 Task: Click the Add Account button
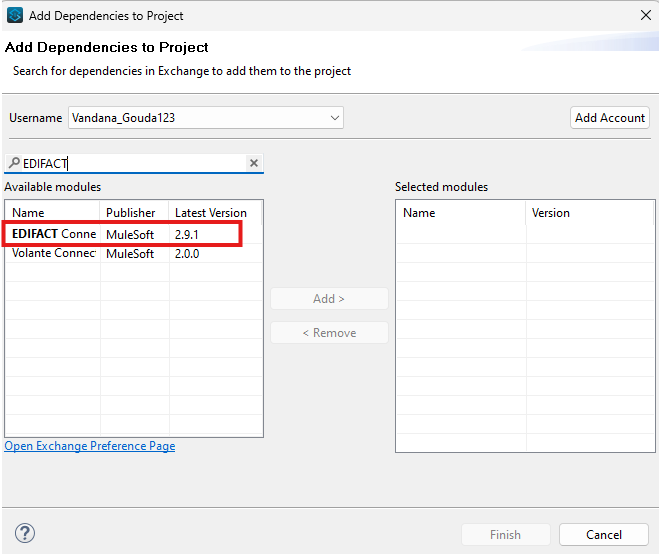click(x=609, y=118)
